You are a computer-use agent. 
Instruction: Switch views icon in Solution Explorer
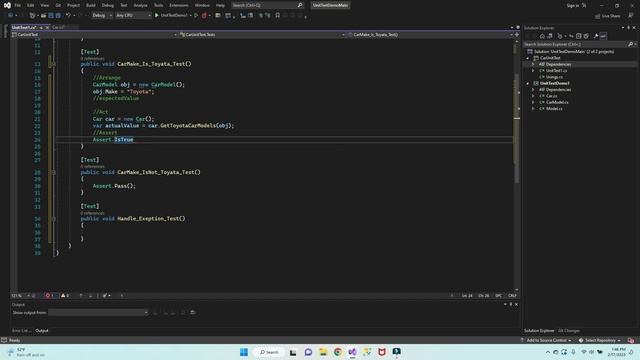(x=550, y=36)
